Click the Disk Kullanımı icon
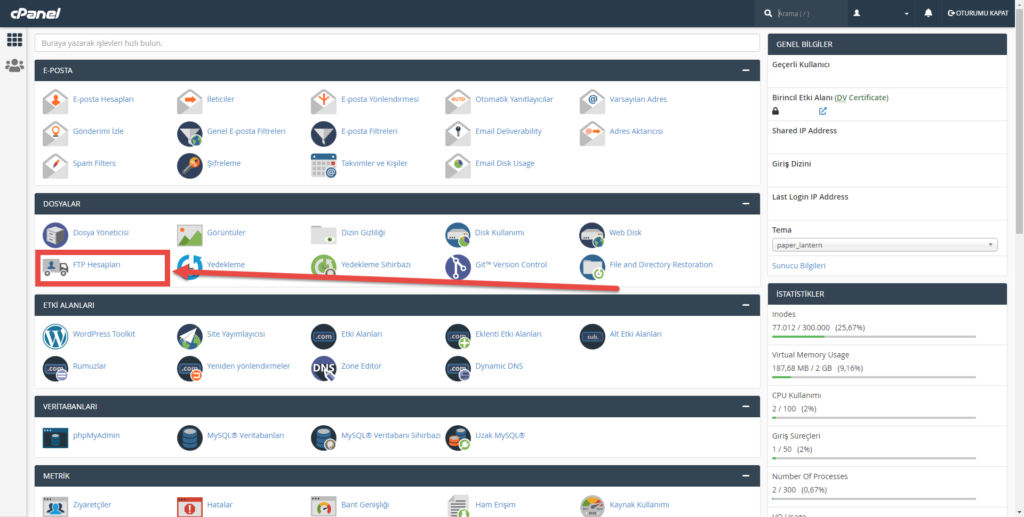1024x517 pixels. (x=458, y=234)
